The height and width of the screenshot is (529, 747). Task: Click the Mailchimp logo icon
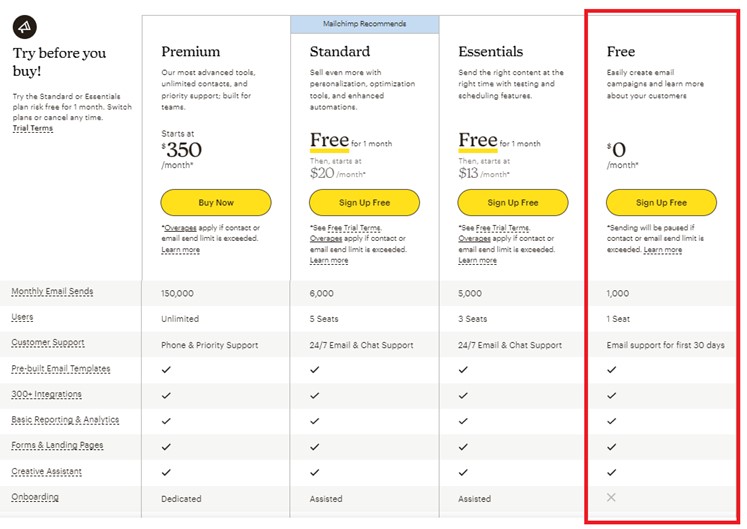(x=27, y=23)
